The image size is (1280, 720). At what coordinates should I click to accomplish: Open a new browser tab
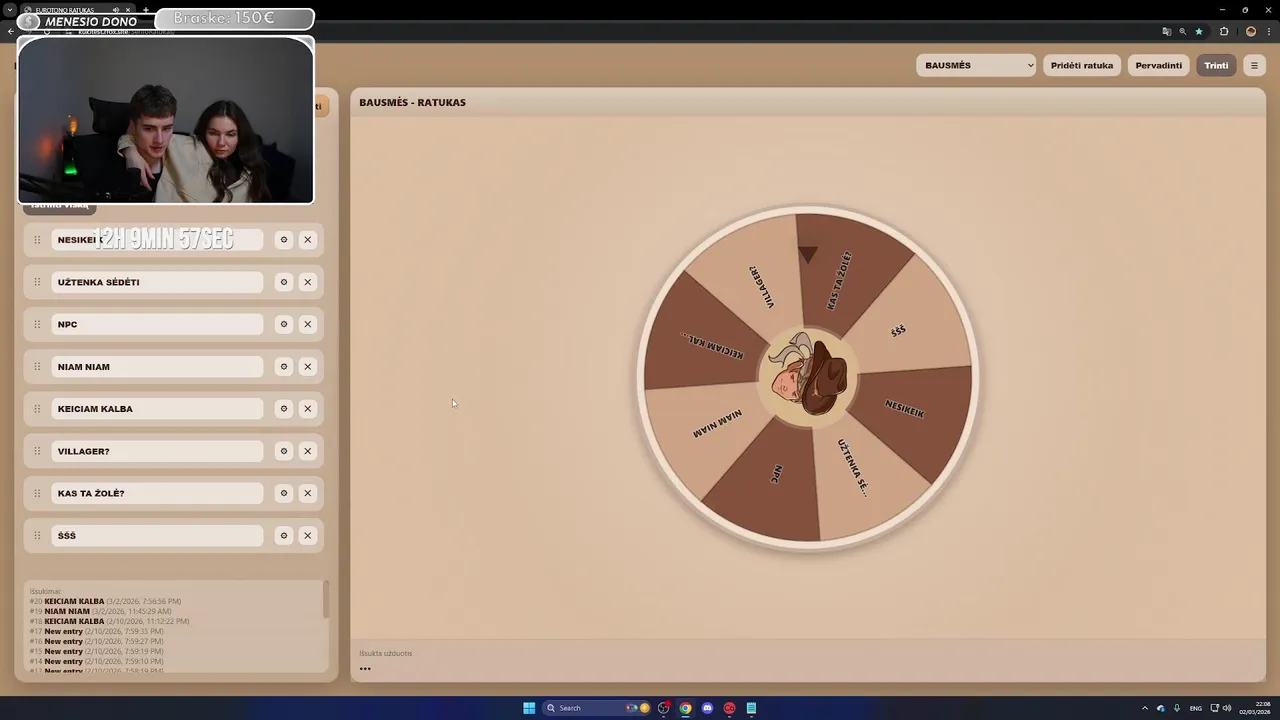(x=146, y=10)
